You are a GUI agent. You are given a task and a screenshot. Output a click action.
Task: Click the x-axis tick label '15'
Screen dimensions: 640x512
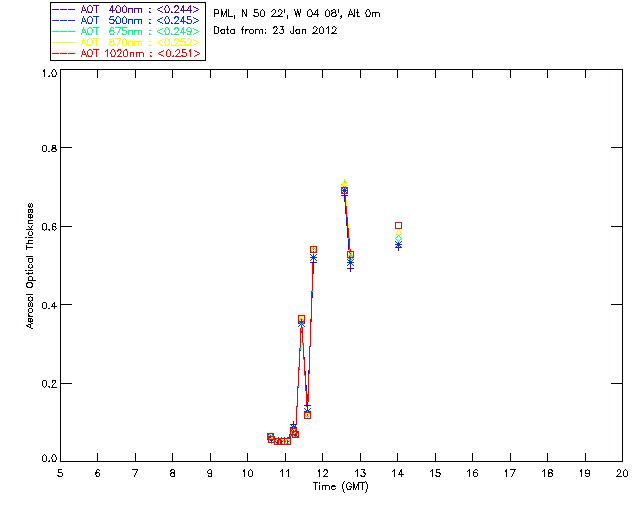coord(435,473)
